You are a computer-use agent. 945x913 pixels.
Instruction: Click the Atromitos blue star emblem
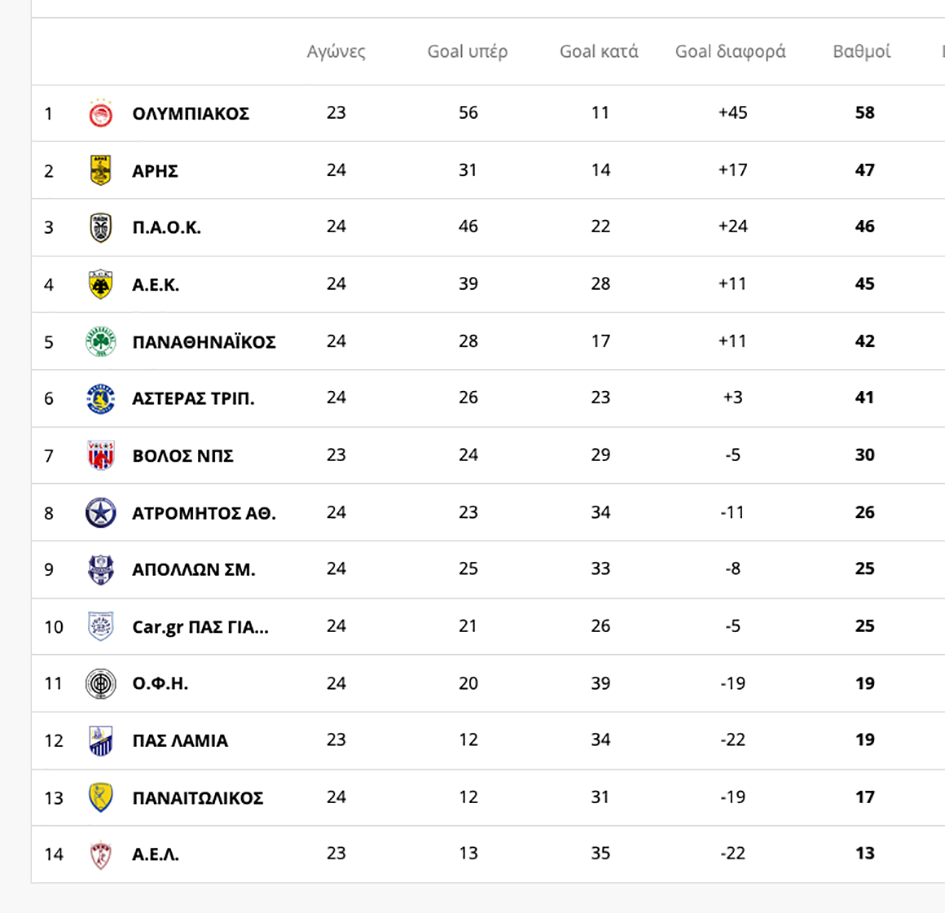pyautogui.click(x=101, y=512)
